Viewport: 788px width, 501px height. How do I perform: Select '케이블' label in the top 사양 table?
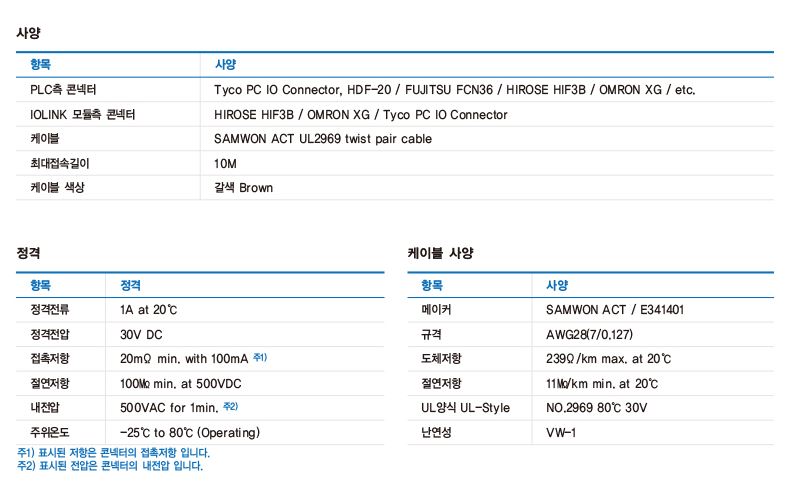tap(45, 139)
